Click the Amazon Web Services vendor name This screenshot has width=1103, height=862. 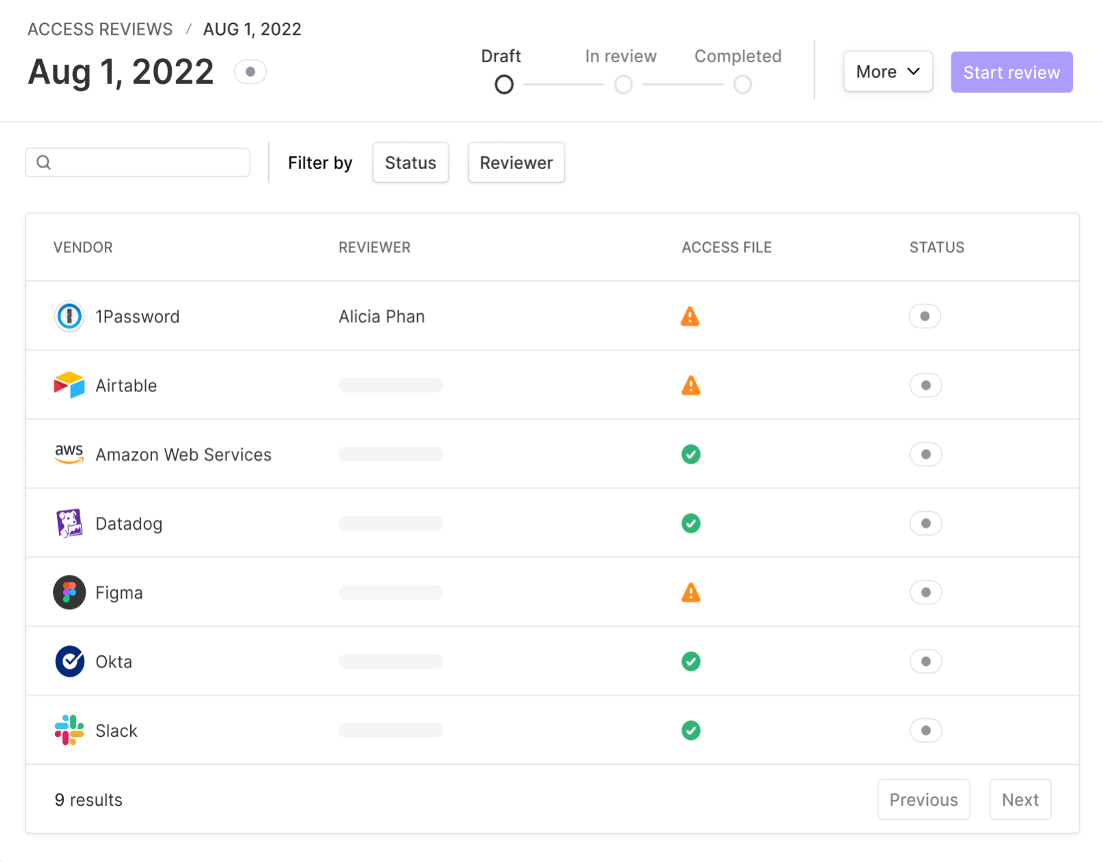184,455
